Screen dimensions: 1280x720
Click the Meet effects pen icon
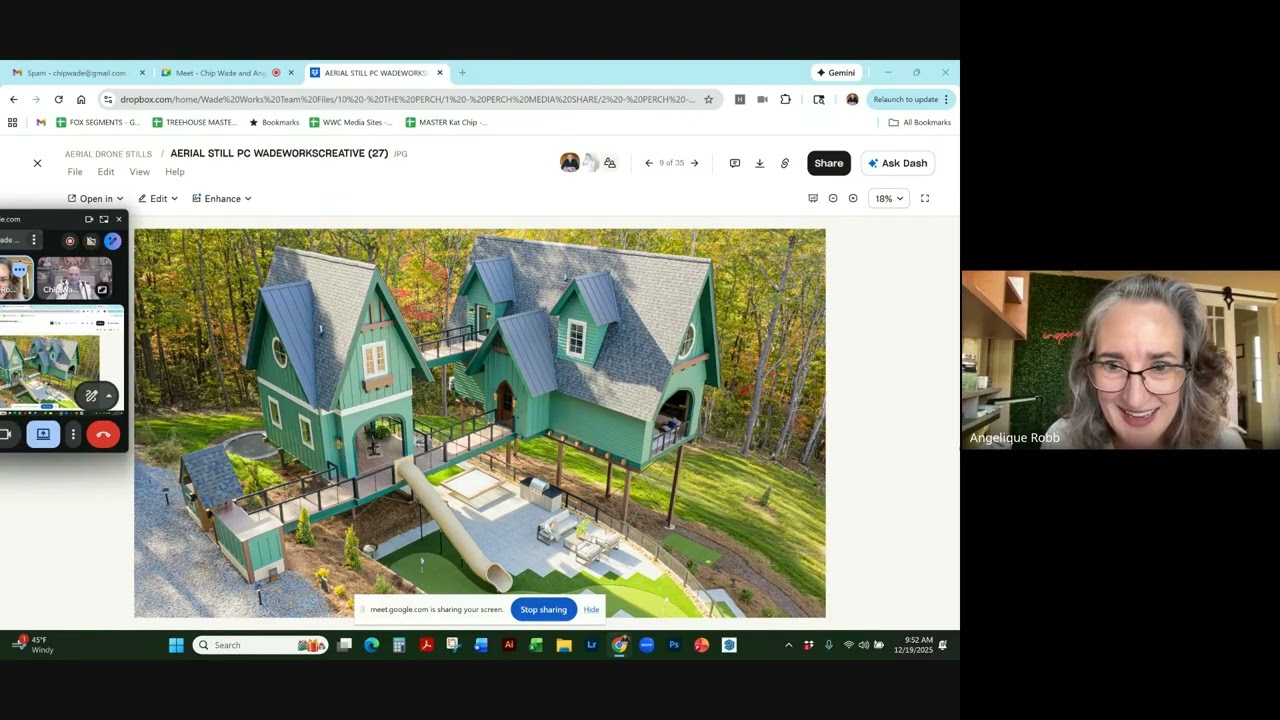(112, 240)
